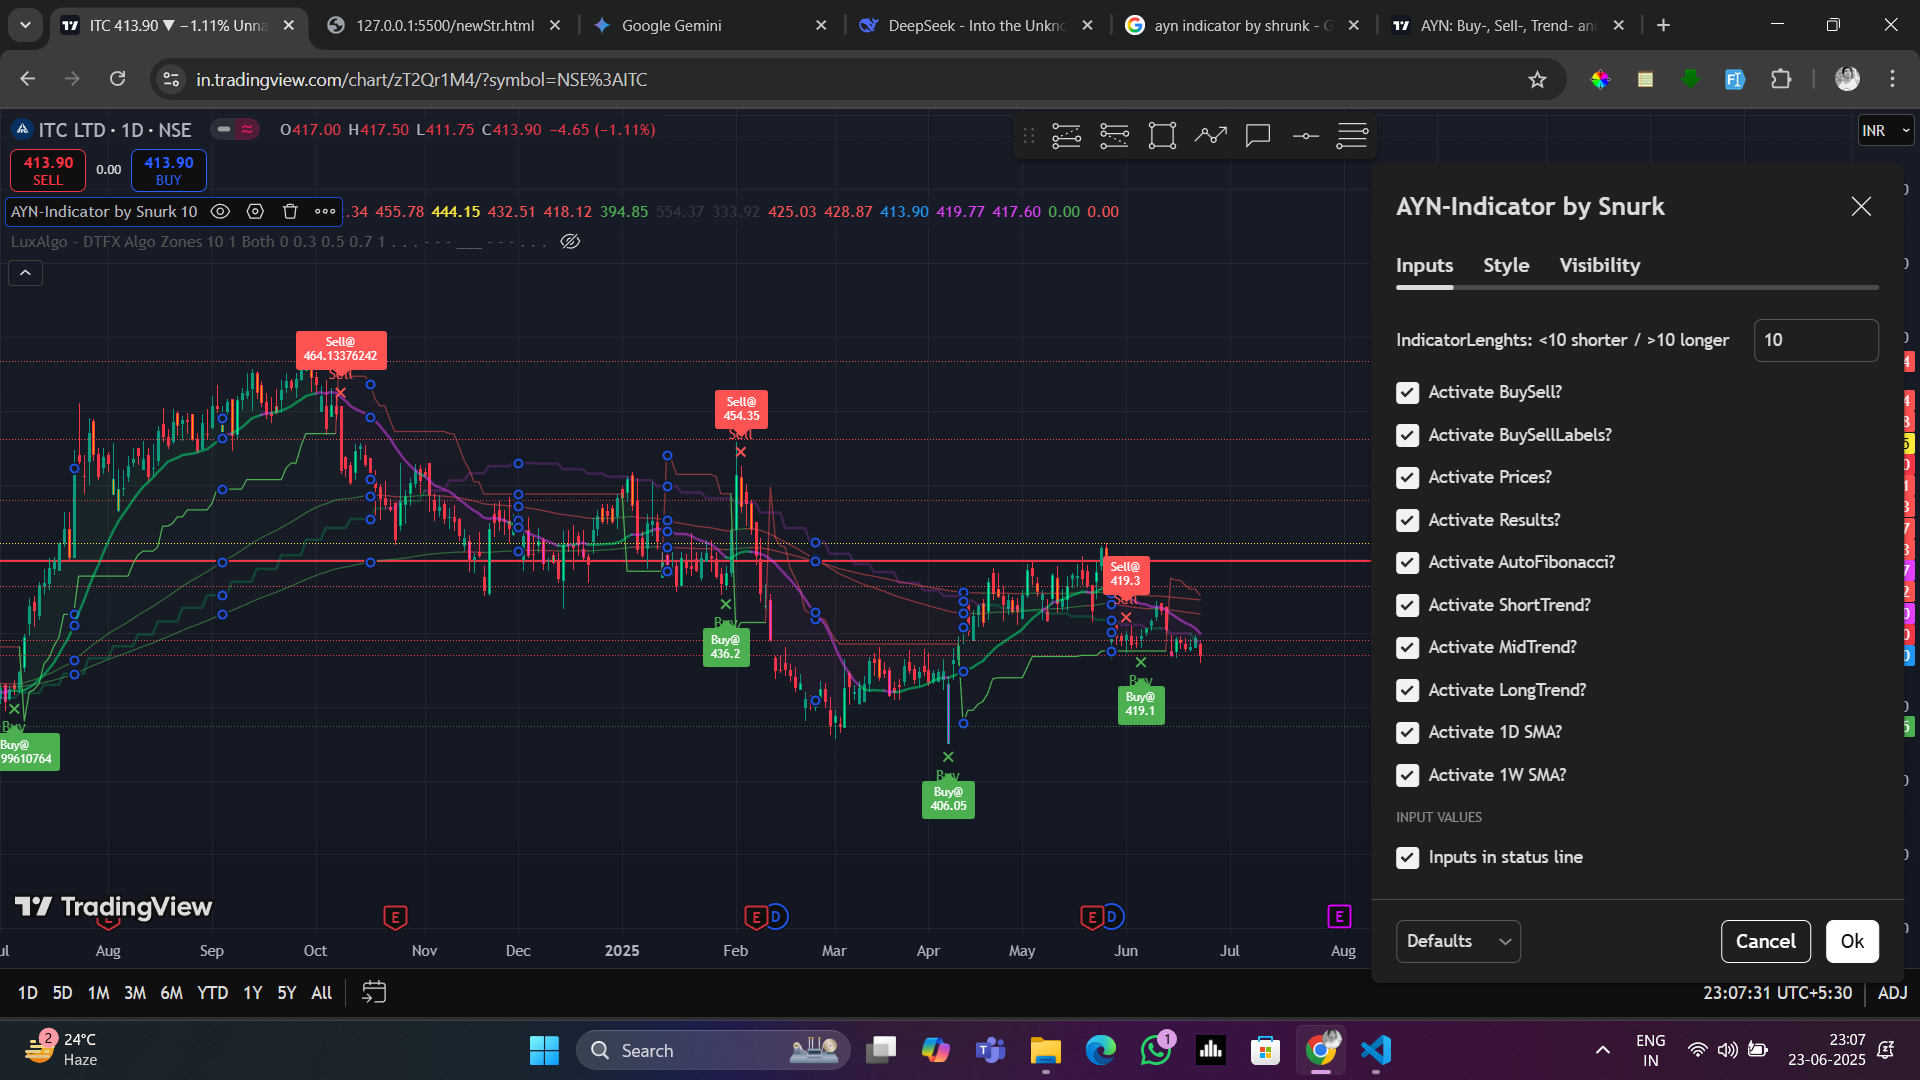Open Chrome extensions puzzle icon
Screen dimensions: 1920x1080
1781,79
